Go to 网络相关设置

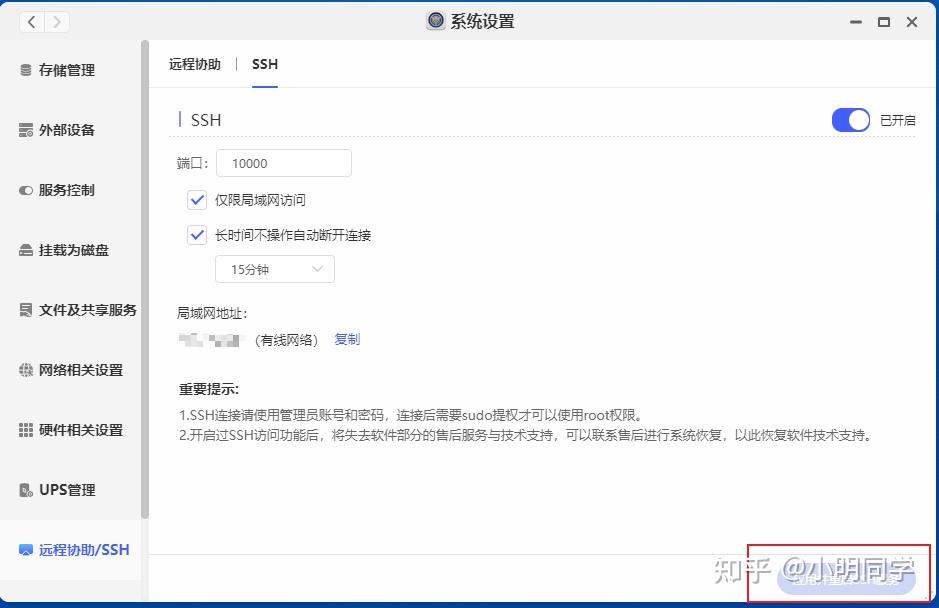pos(72,370)
